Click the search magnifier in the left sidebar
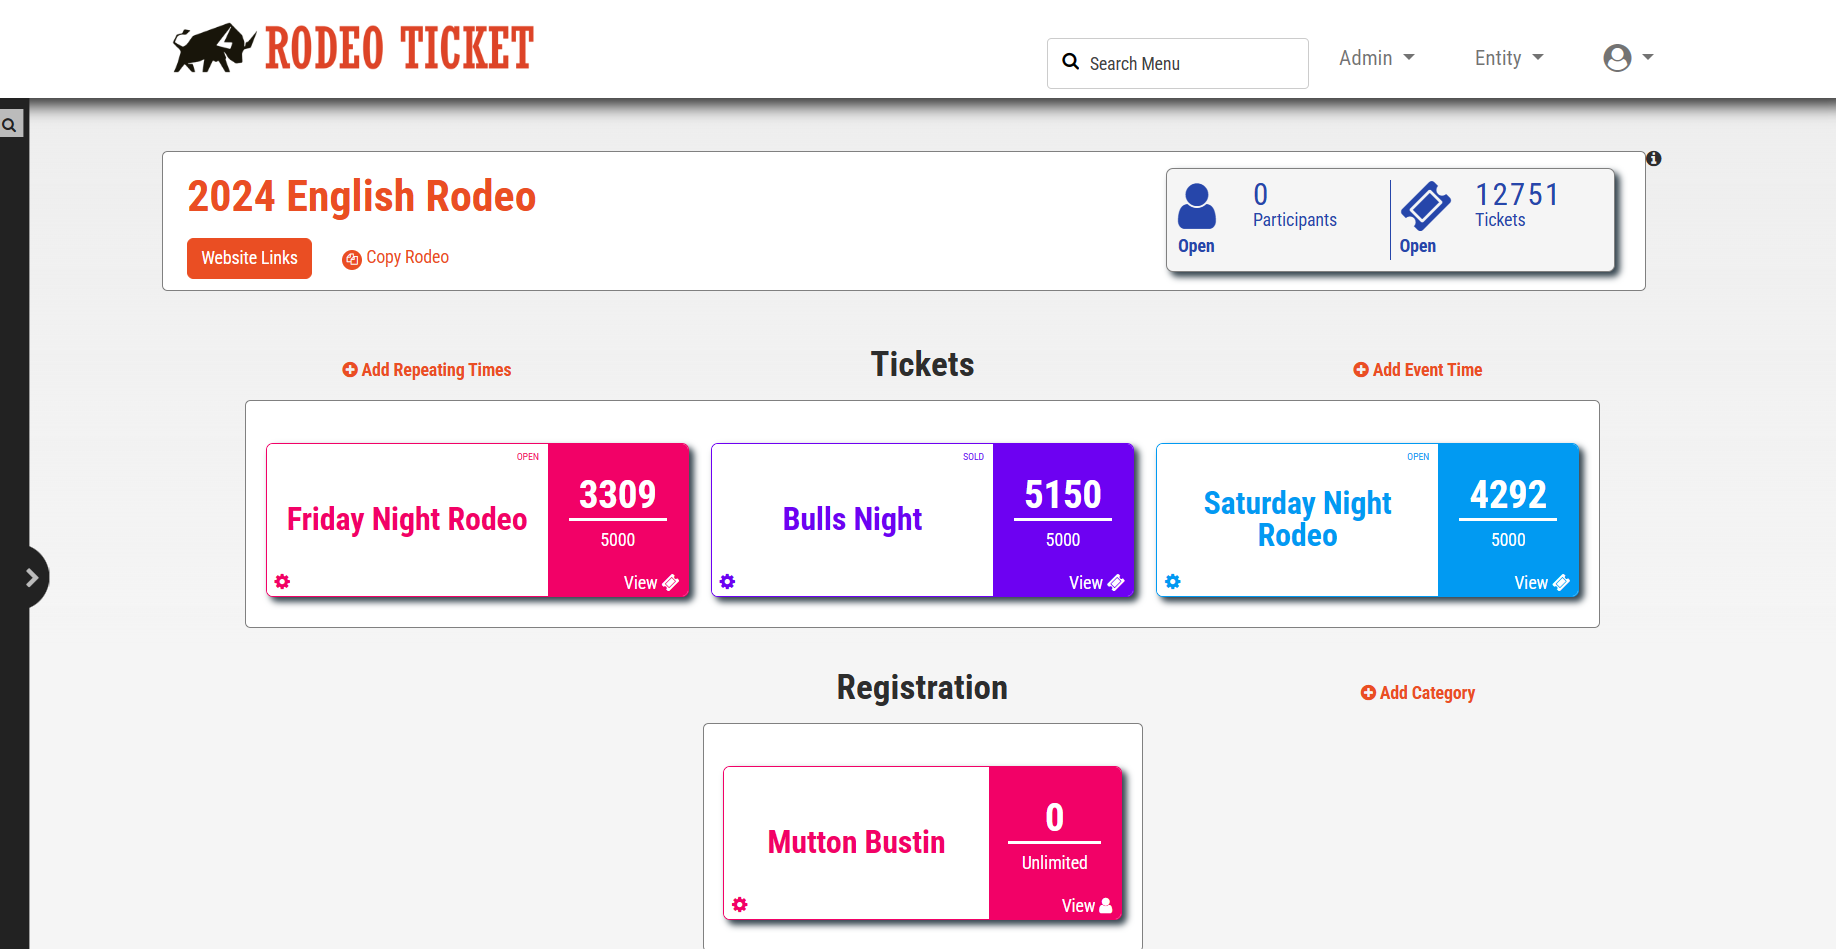 point(10,124)
